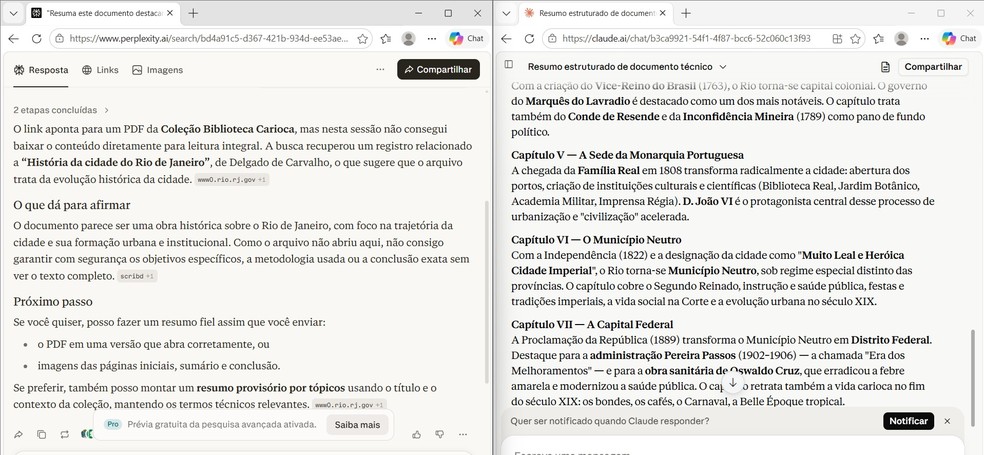
Task: Switch to the Resposta tab
Action: (x=41, y=70)
